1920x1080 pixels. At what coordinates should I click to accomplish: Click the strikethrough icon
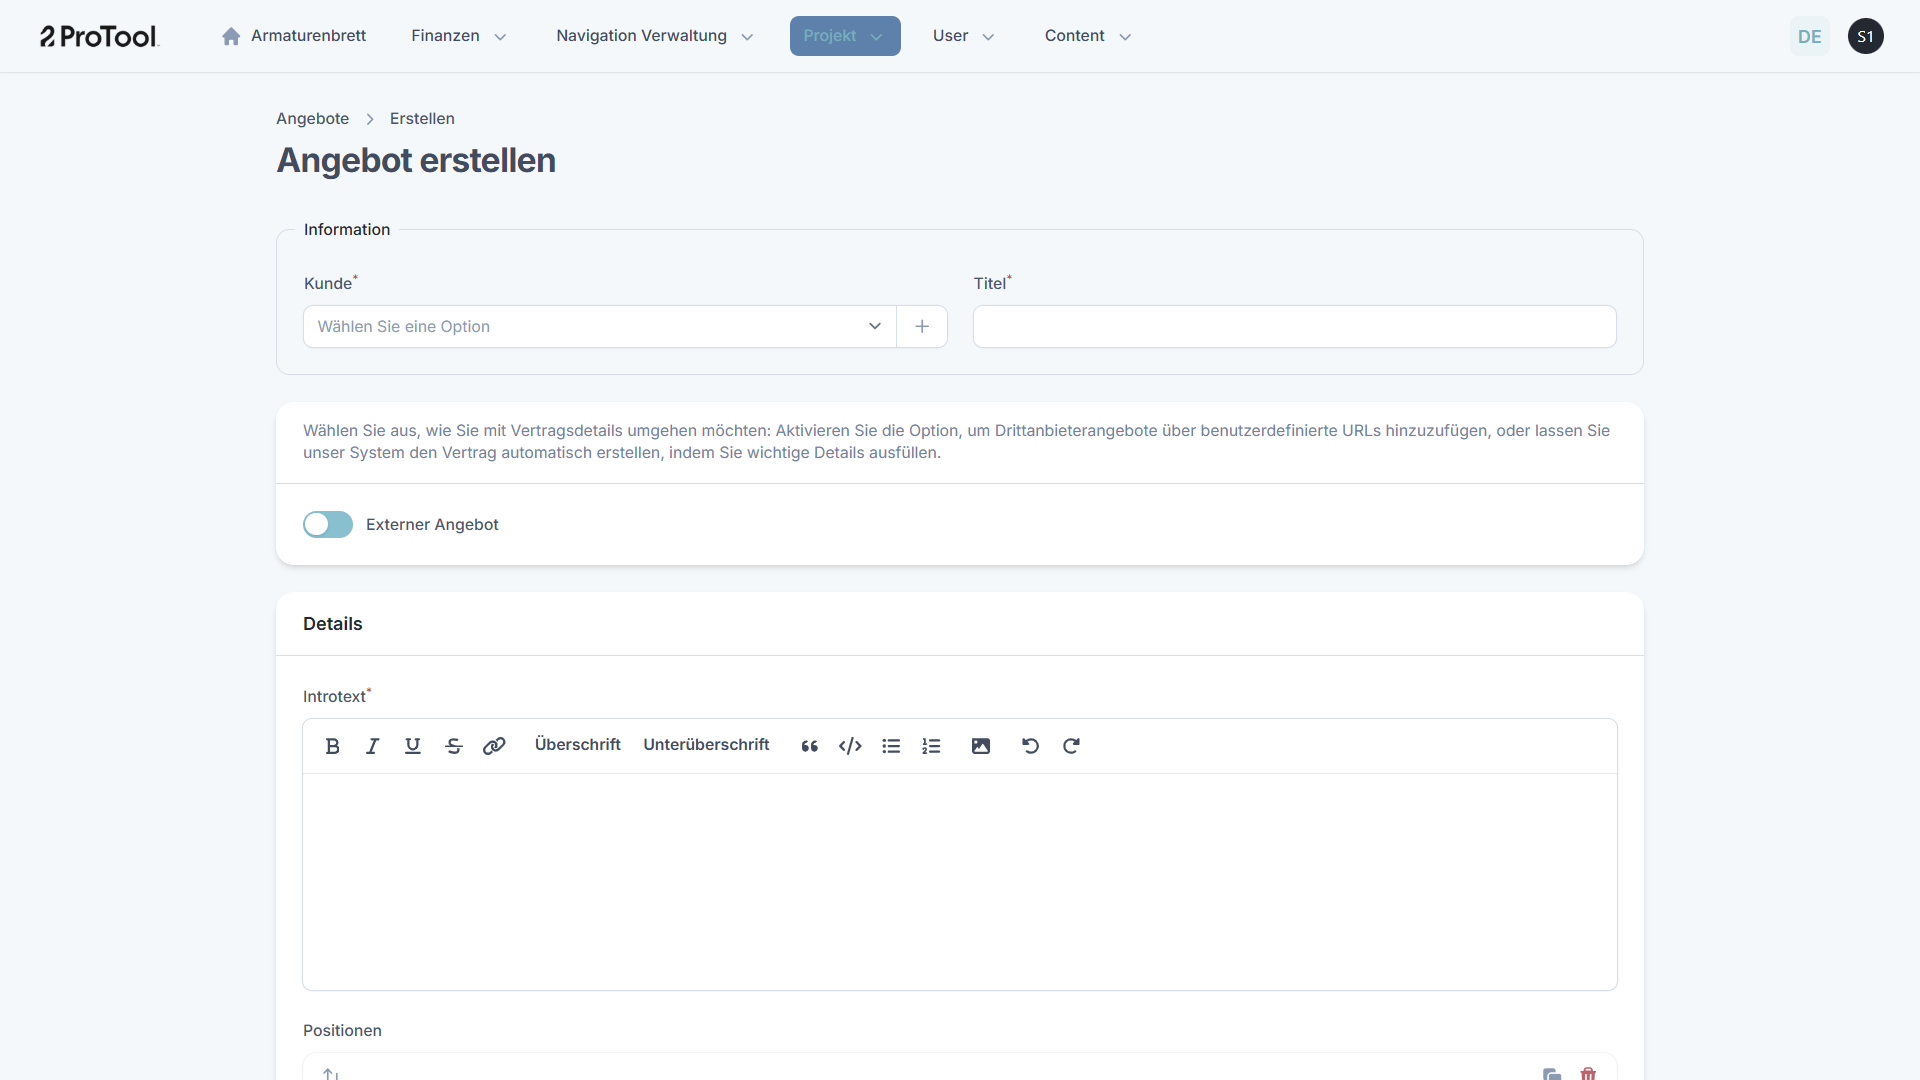click(x=453, y=746)
